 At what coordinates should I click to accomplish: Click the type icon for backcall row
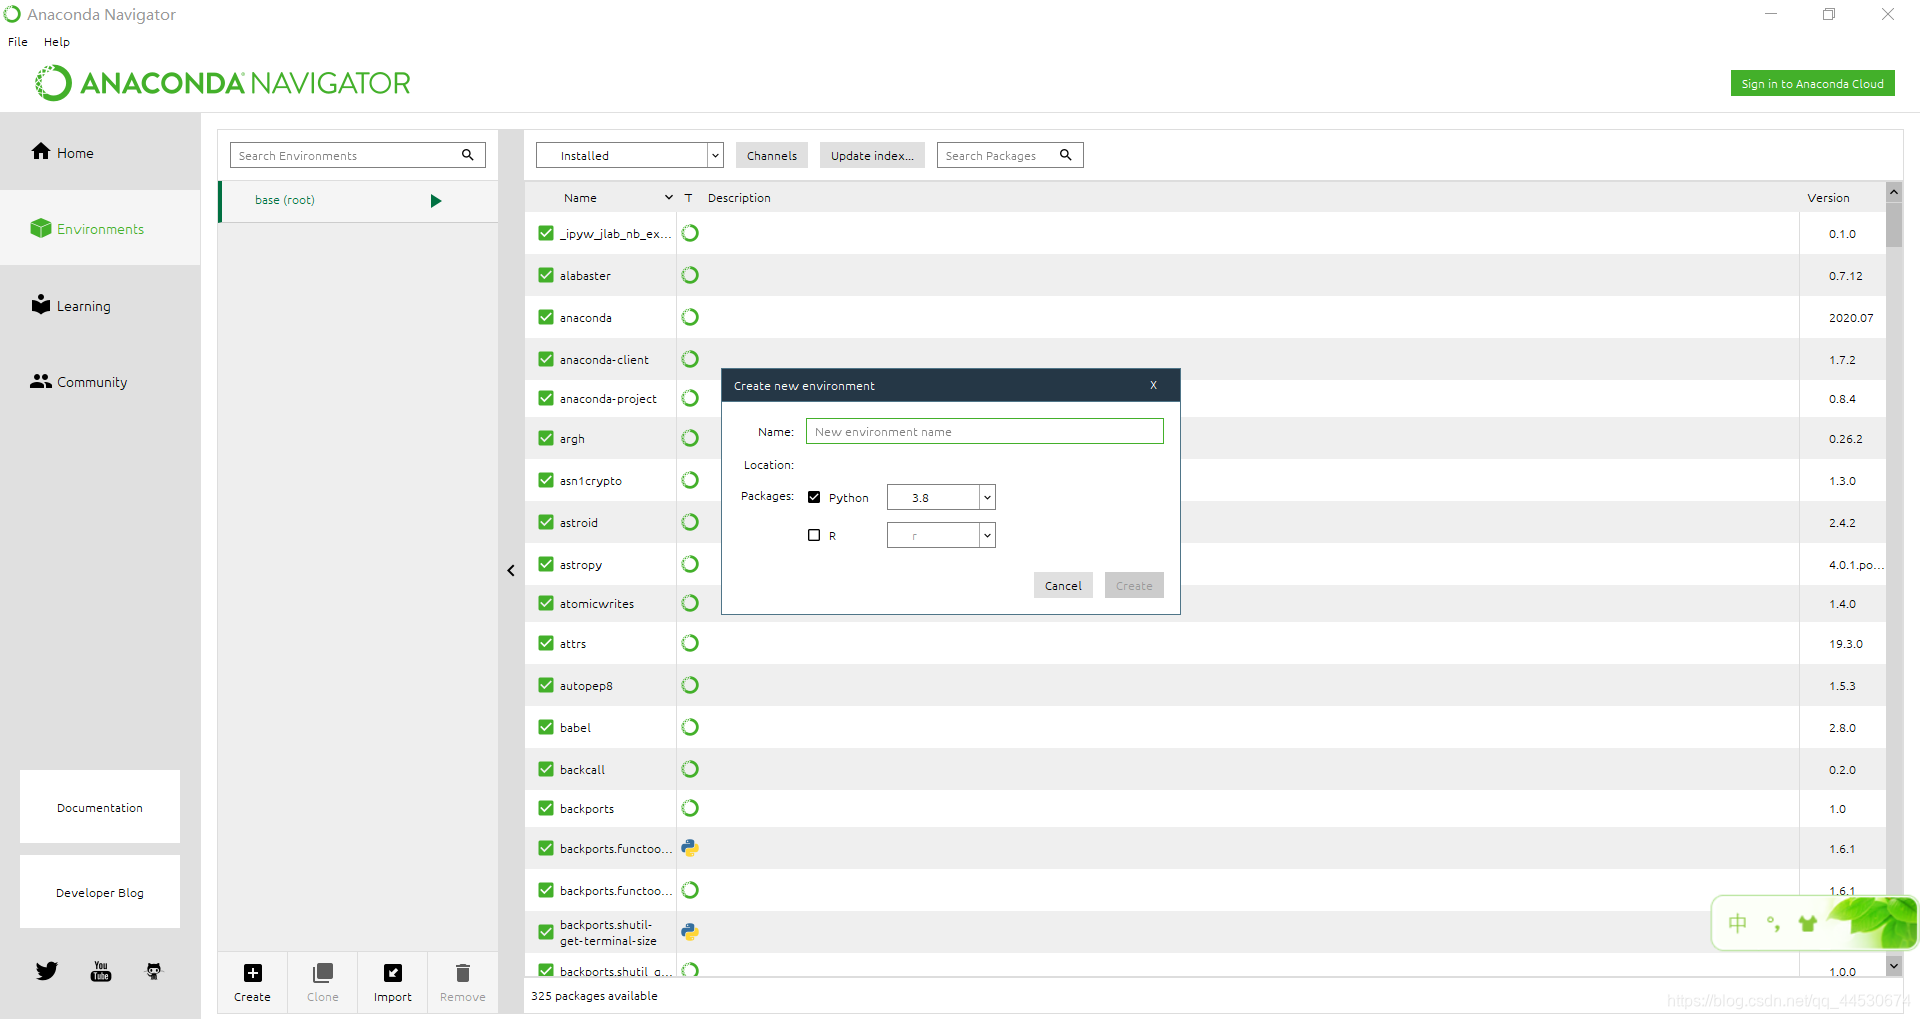(690, 769)
